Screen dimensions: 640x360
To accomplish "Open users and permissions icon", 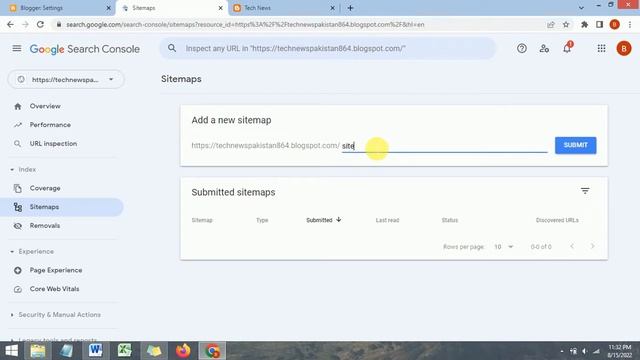I will 544,49.
